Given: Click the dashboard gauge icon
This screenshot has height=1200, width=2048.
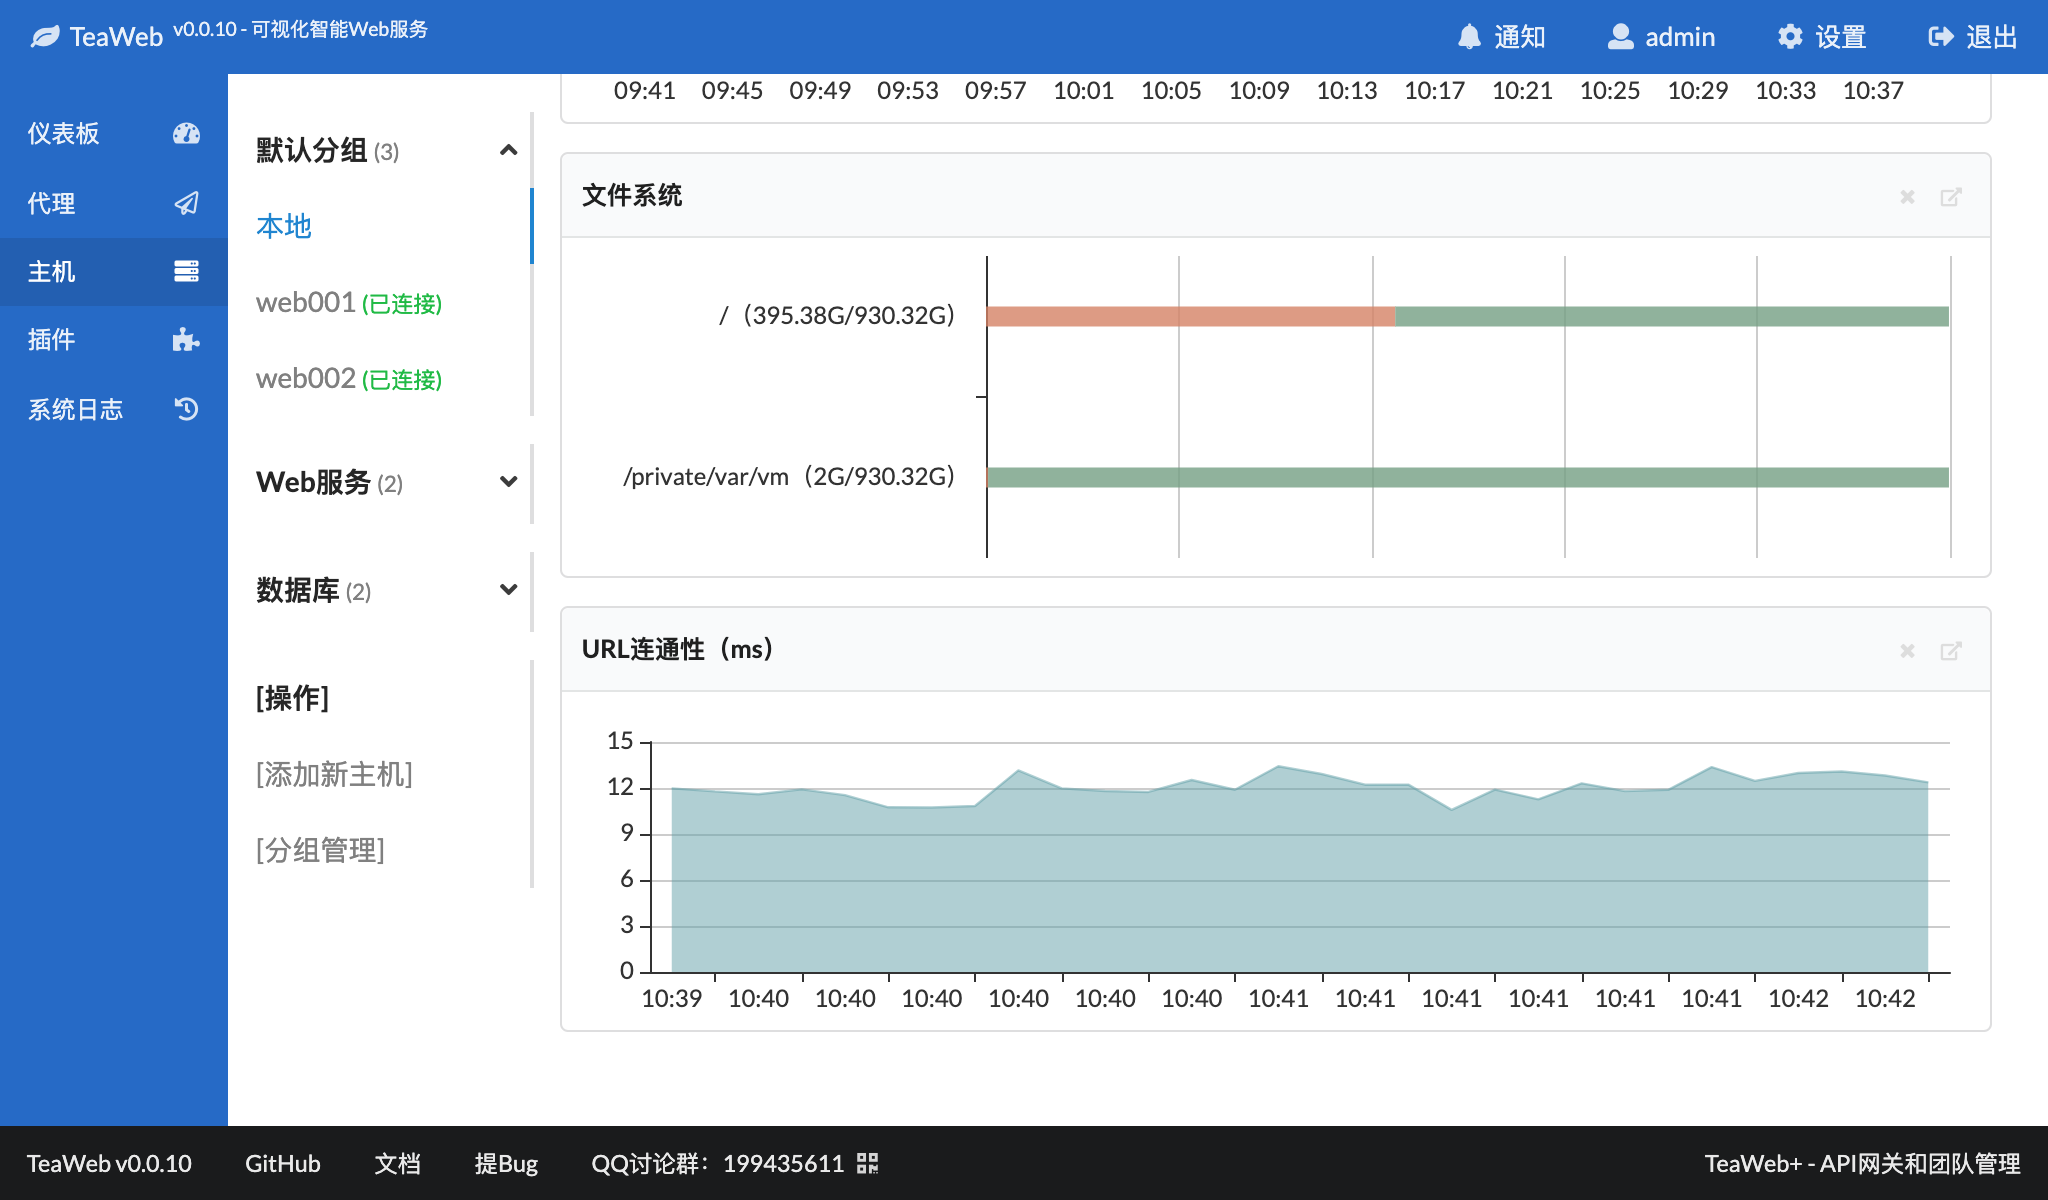Looking at the screenshot, I should point(186,133).
